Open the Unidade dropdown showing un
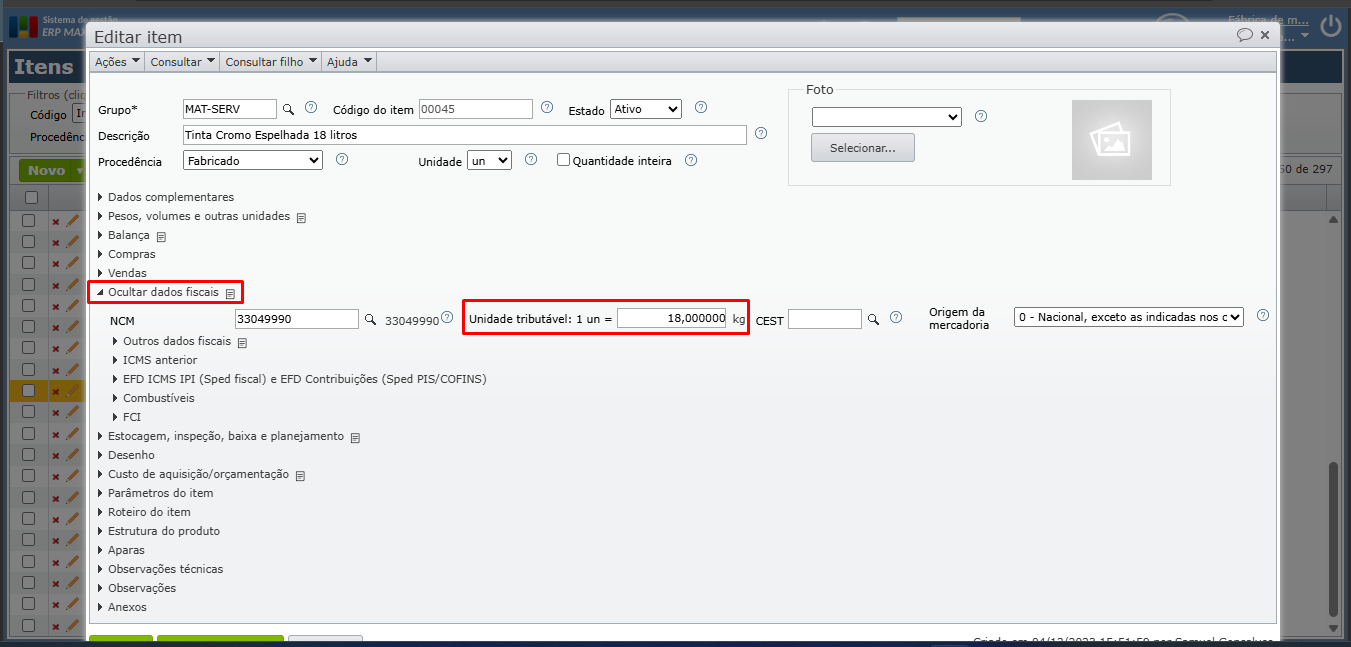 click(489, 160)
